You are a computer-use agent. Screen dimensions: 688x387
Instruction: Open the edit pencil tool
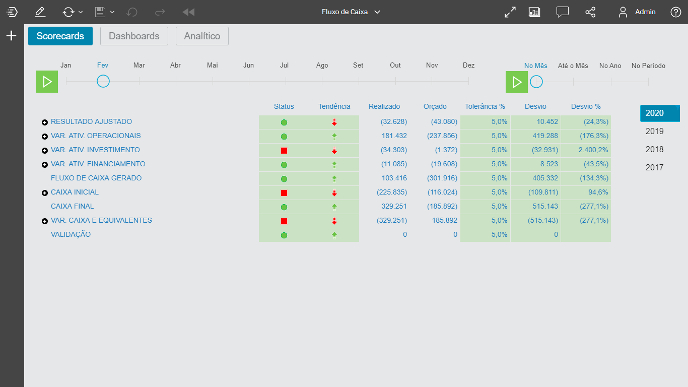click(x=40, y=12)
